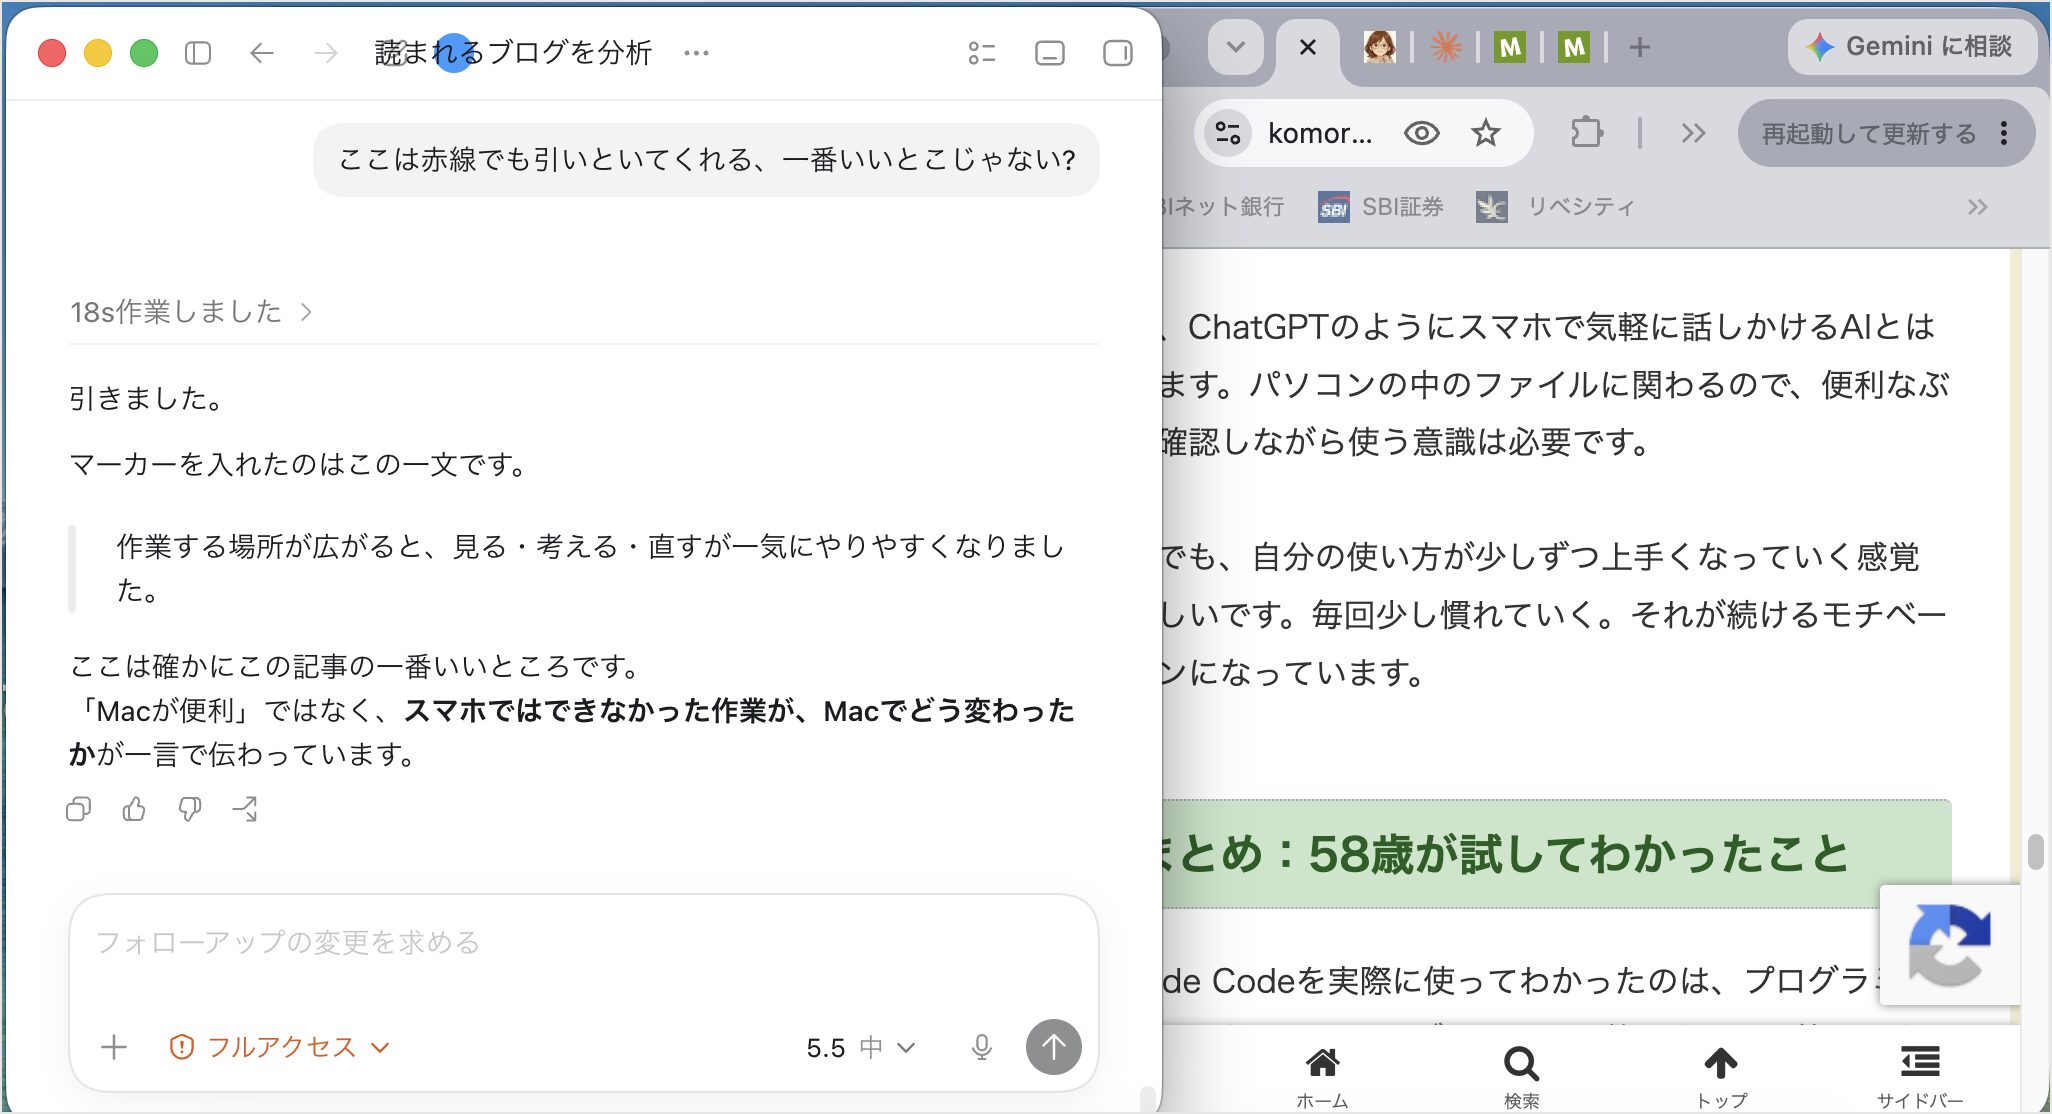Screen dimensions: 2052x1114
Task: Click the Gemini に相談 button
Action: [1911, 47]
